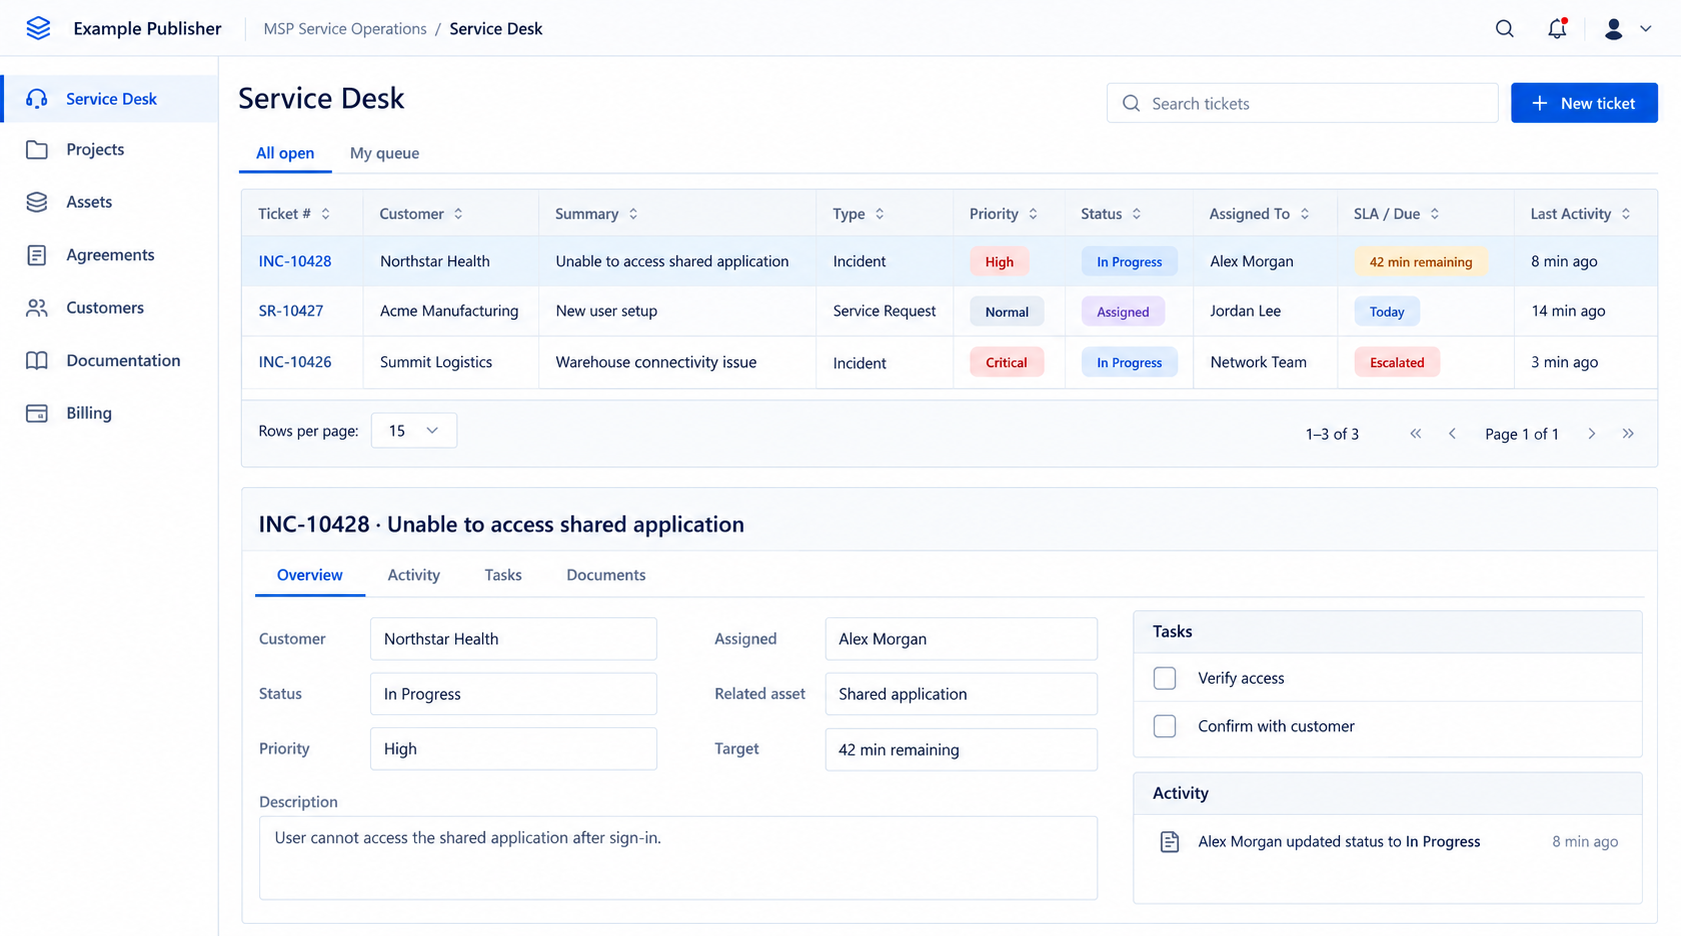This screenshot has height=936, width=1681.
Task: Click the Today due badge
Action: (1387, 312)
